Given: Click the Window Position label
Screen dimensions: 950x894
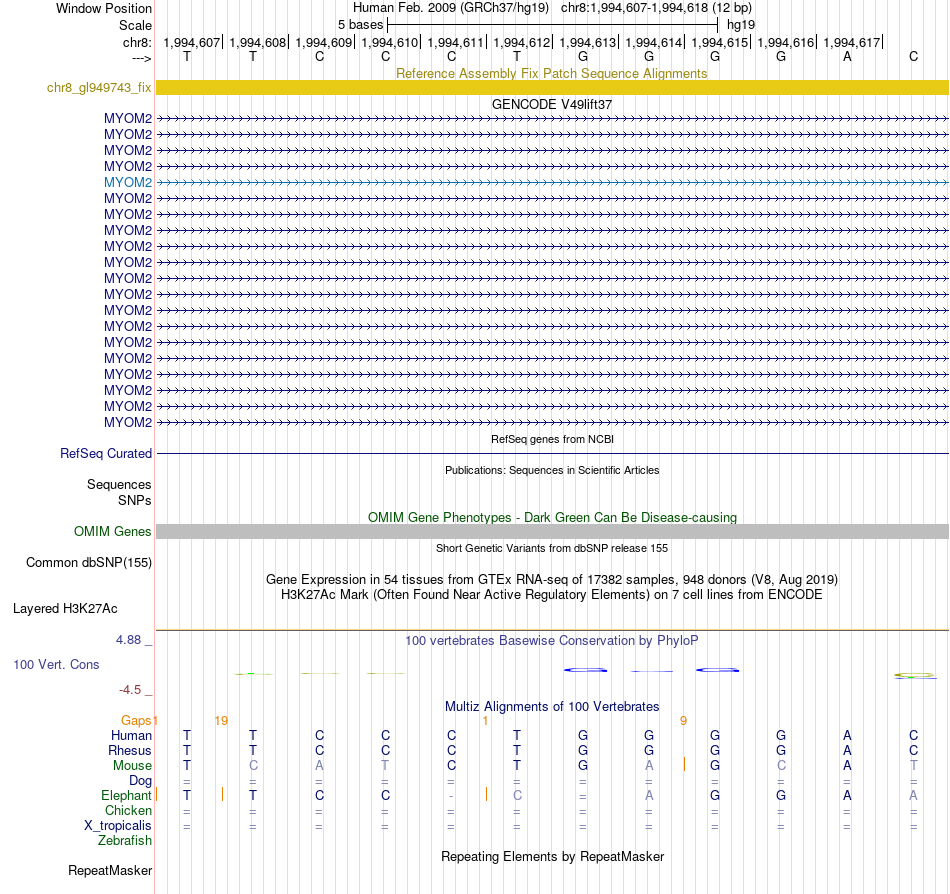Looking at the screenshot, I should point(104,8).
